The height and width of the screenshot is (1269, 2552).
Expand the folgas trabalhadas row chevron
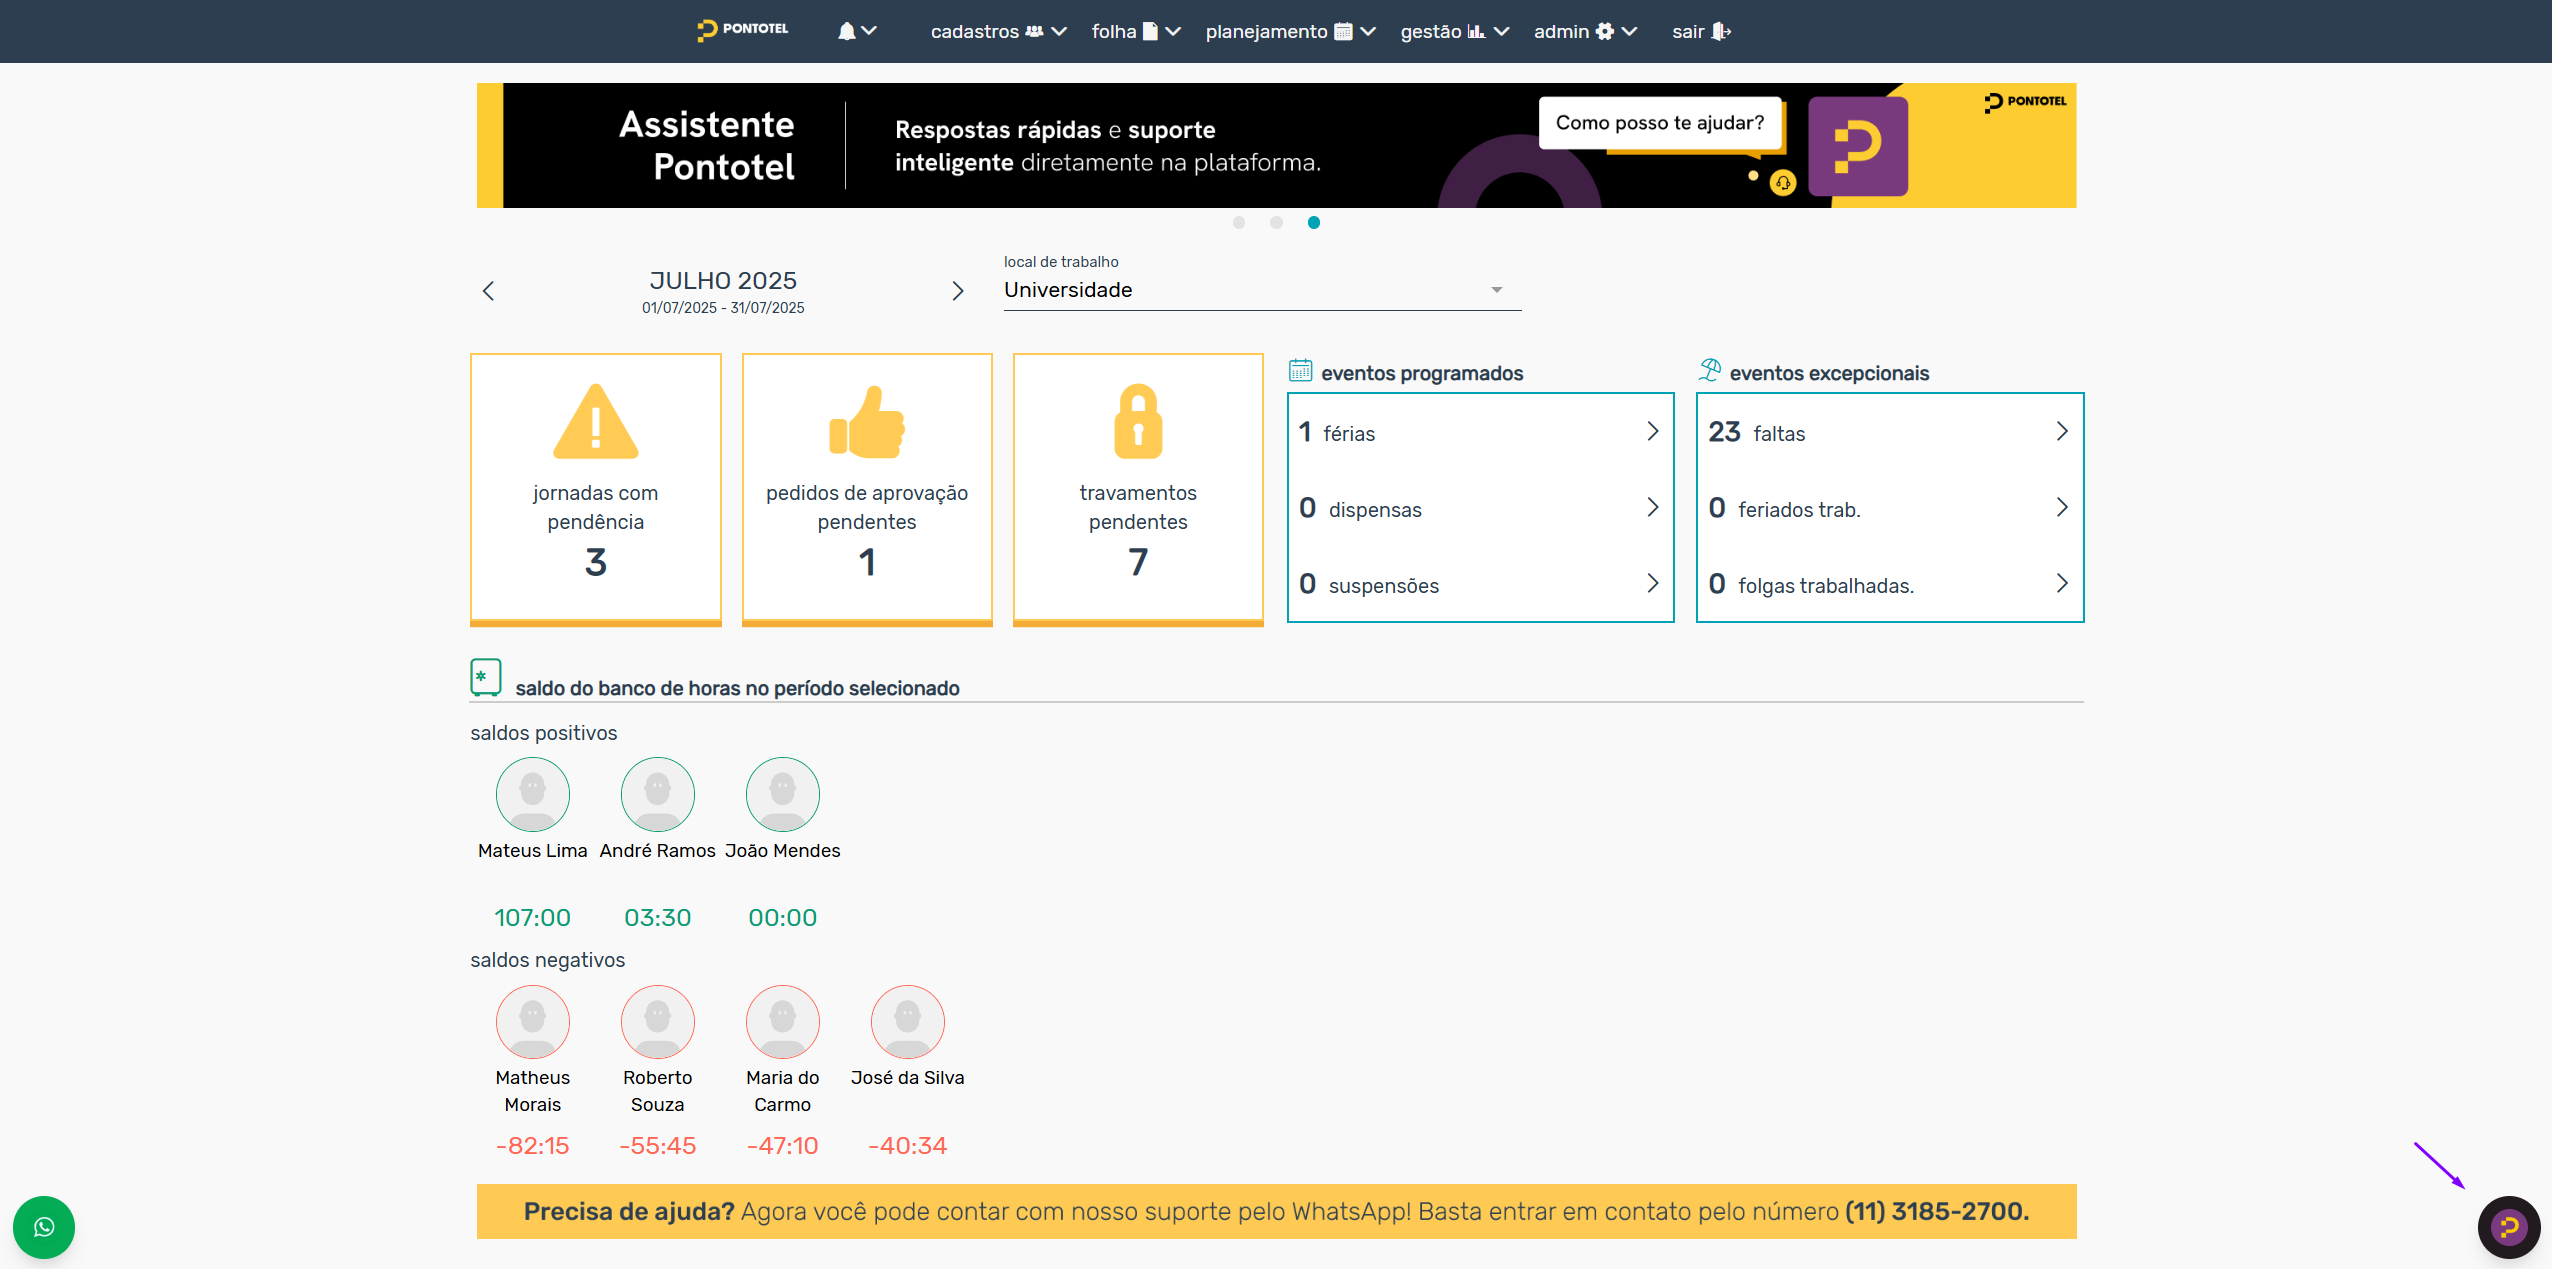2062,583
